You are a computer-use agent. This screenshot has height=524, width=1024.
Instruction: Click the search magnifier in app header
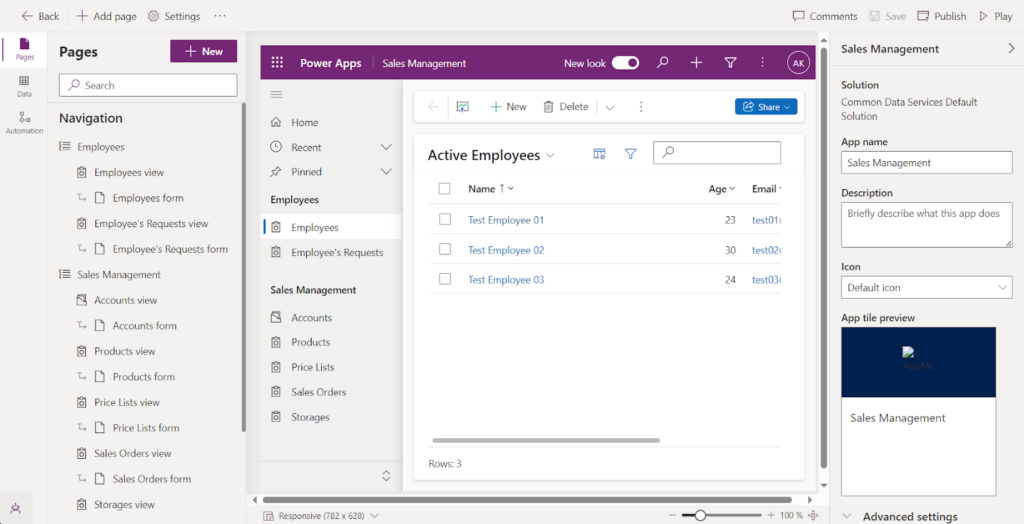662,63
